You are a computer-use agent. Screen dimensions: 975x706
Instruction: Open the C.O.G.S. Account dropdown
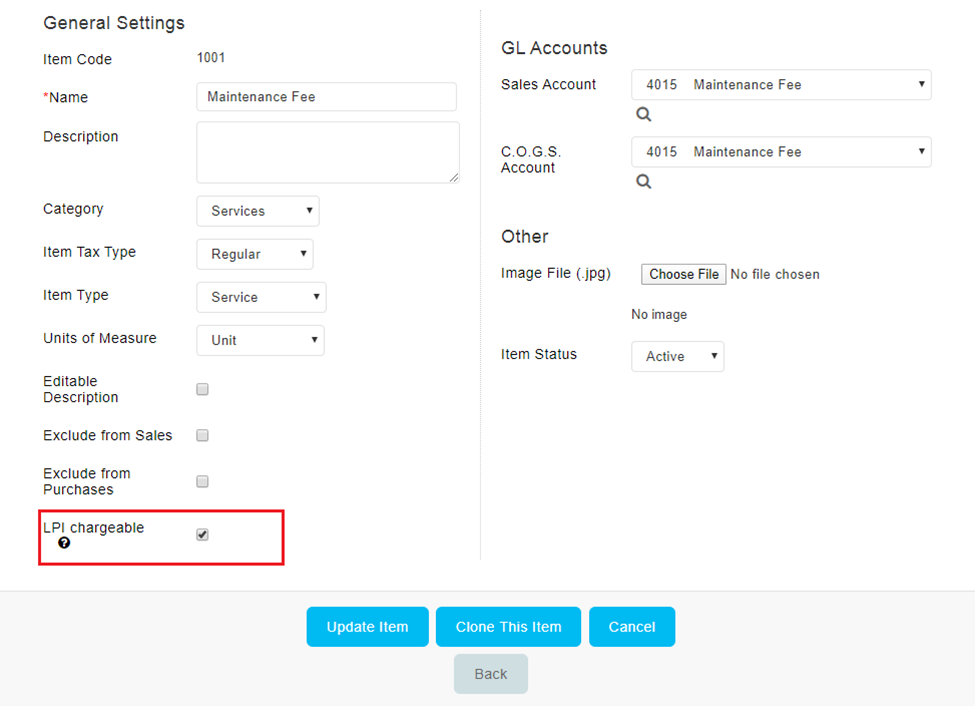coord(781,152)
